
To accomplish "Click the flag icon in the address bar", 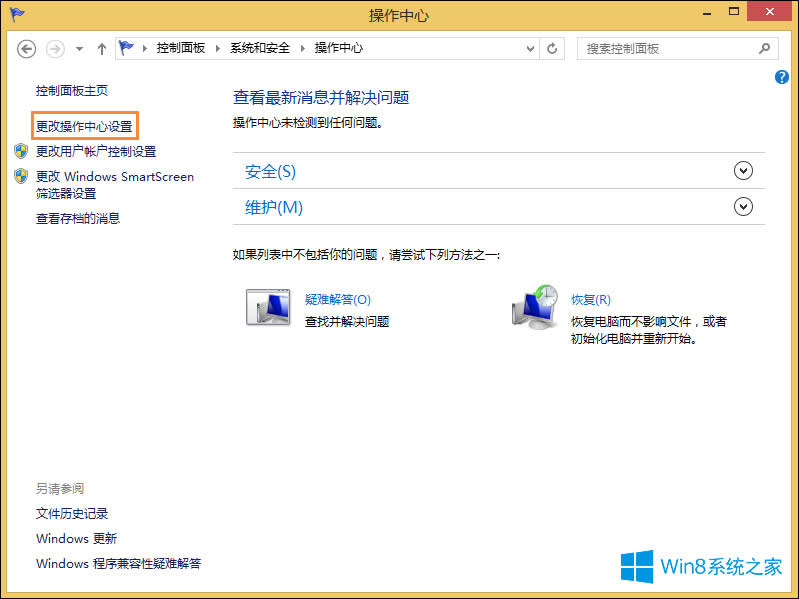I will 126,48.
